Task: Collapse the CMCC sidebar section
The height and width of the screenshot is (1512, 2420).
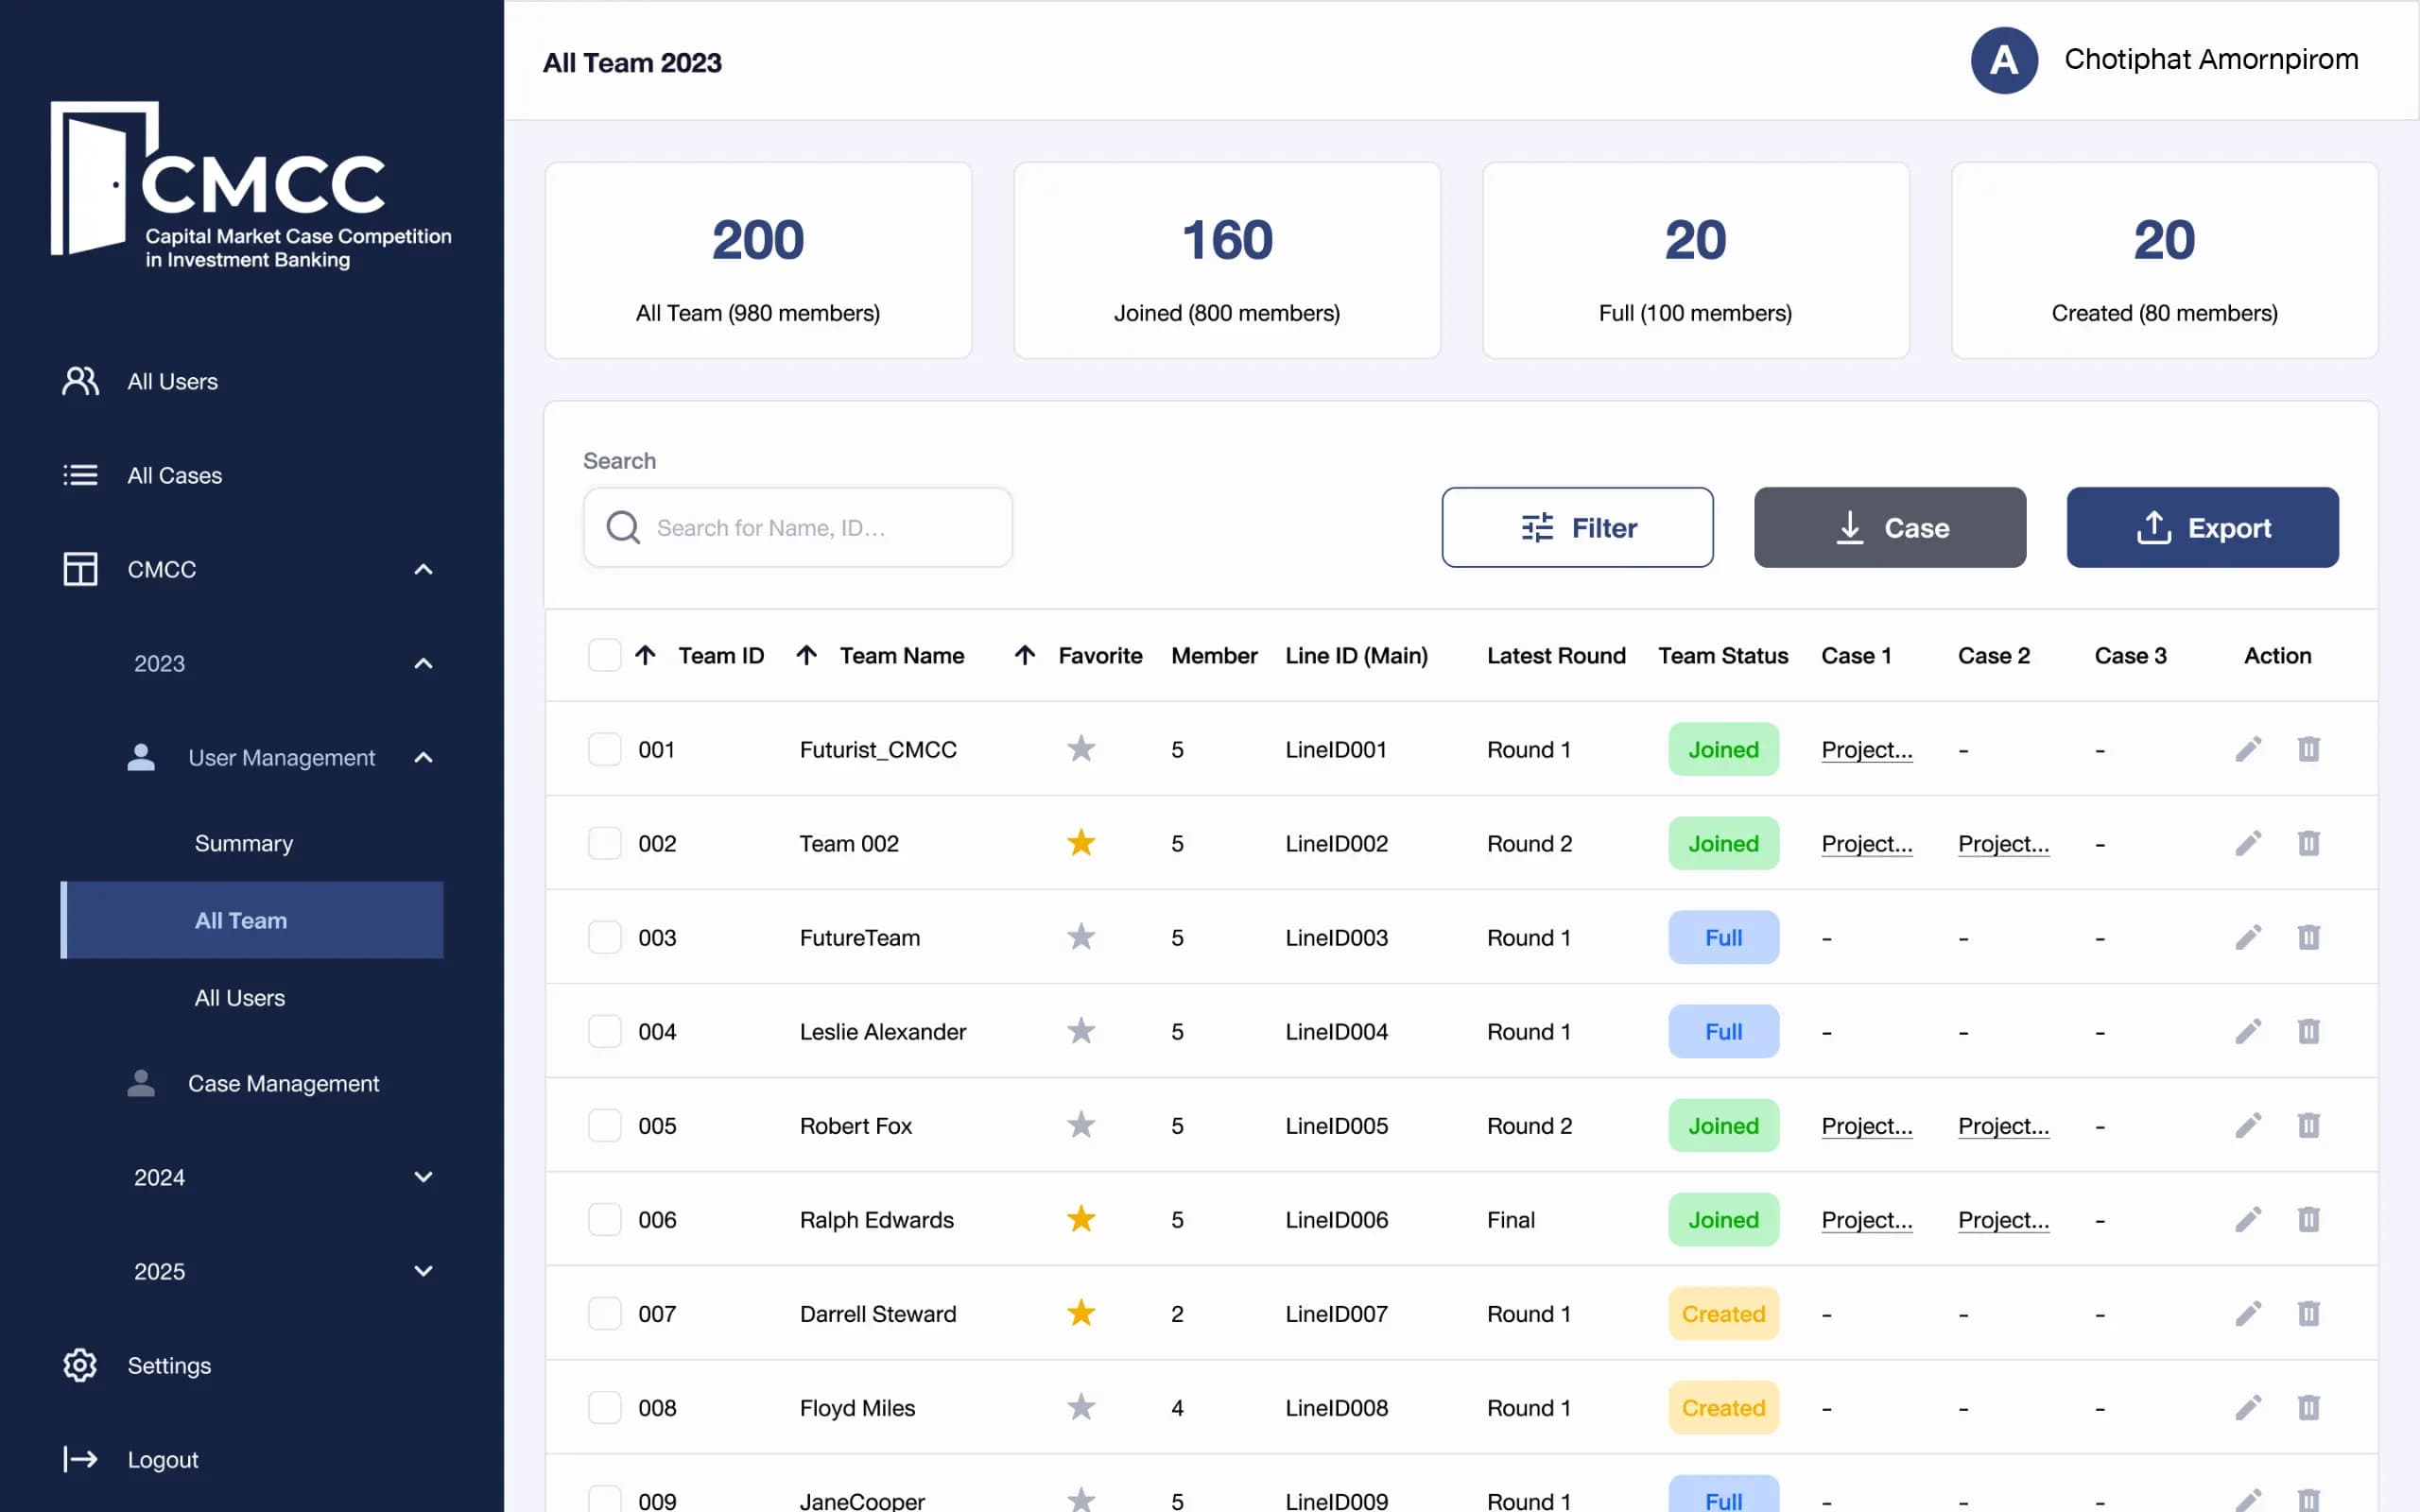Action: [x=423, y=569]
